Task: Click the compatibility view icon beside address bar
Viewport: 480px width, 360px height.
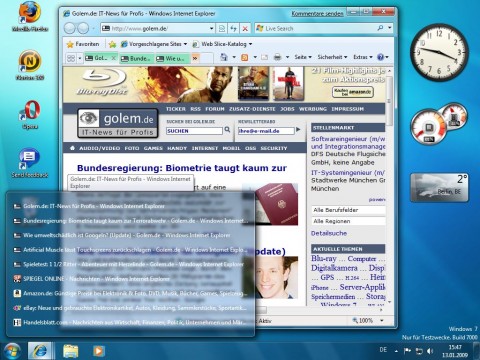Action: [x=222, y=29]
